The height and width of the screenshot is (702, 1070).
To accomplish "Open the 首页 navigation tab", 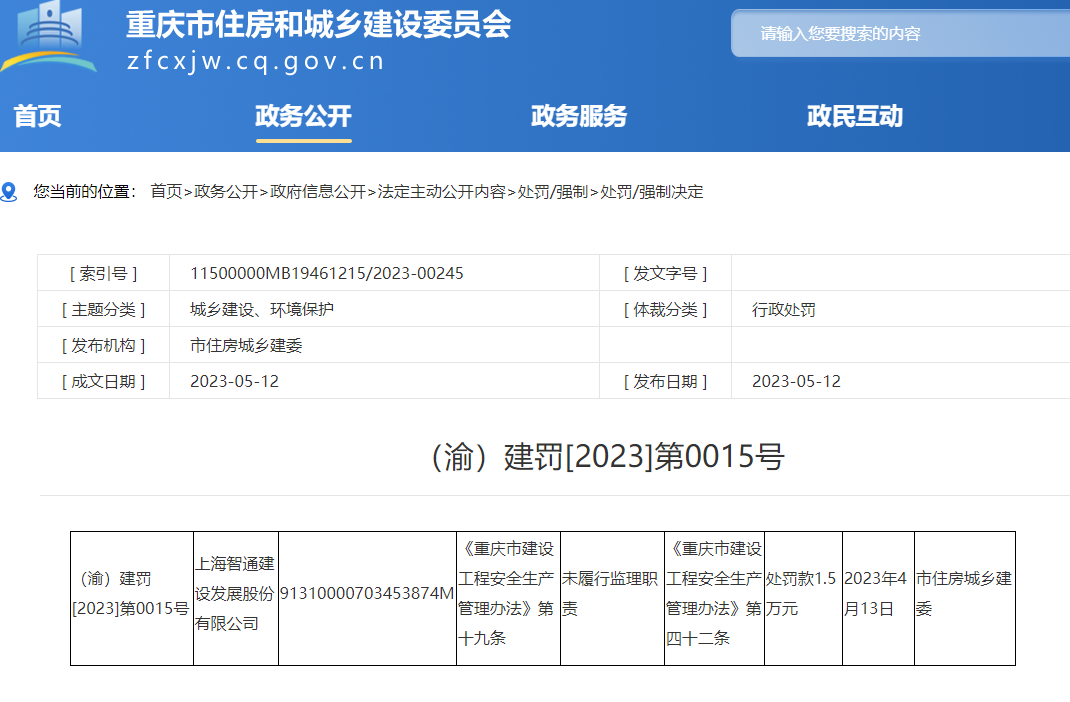I will click(38, 116).
